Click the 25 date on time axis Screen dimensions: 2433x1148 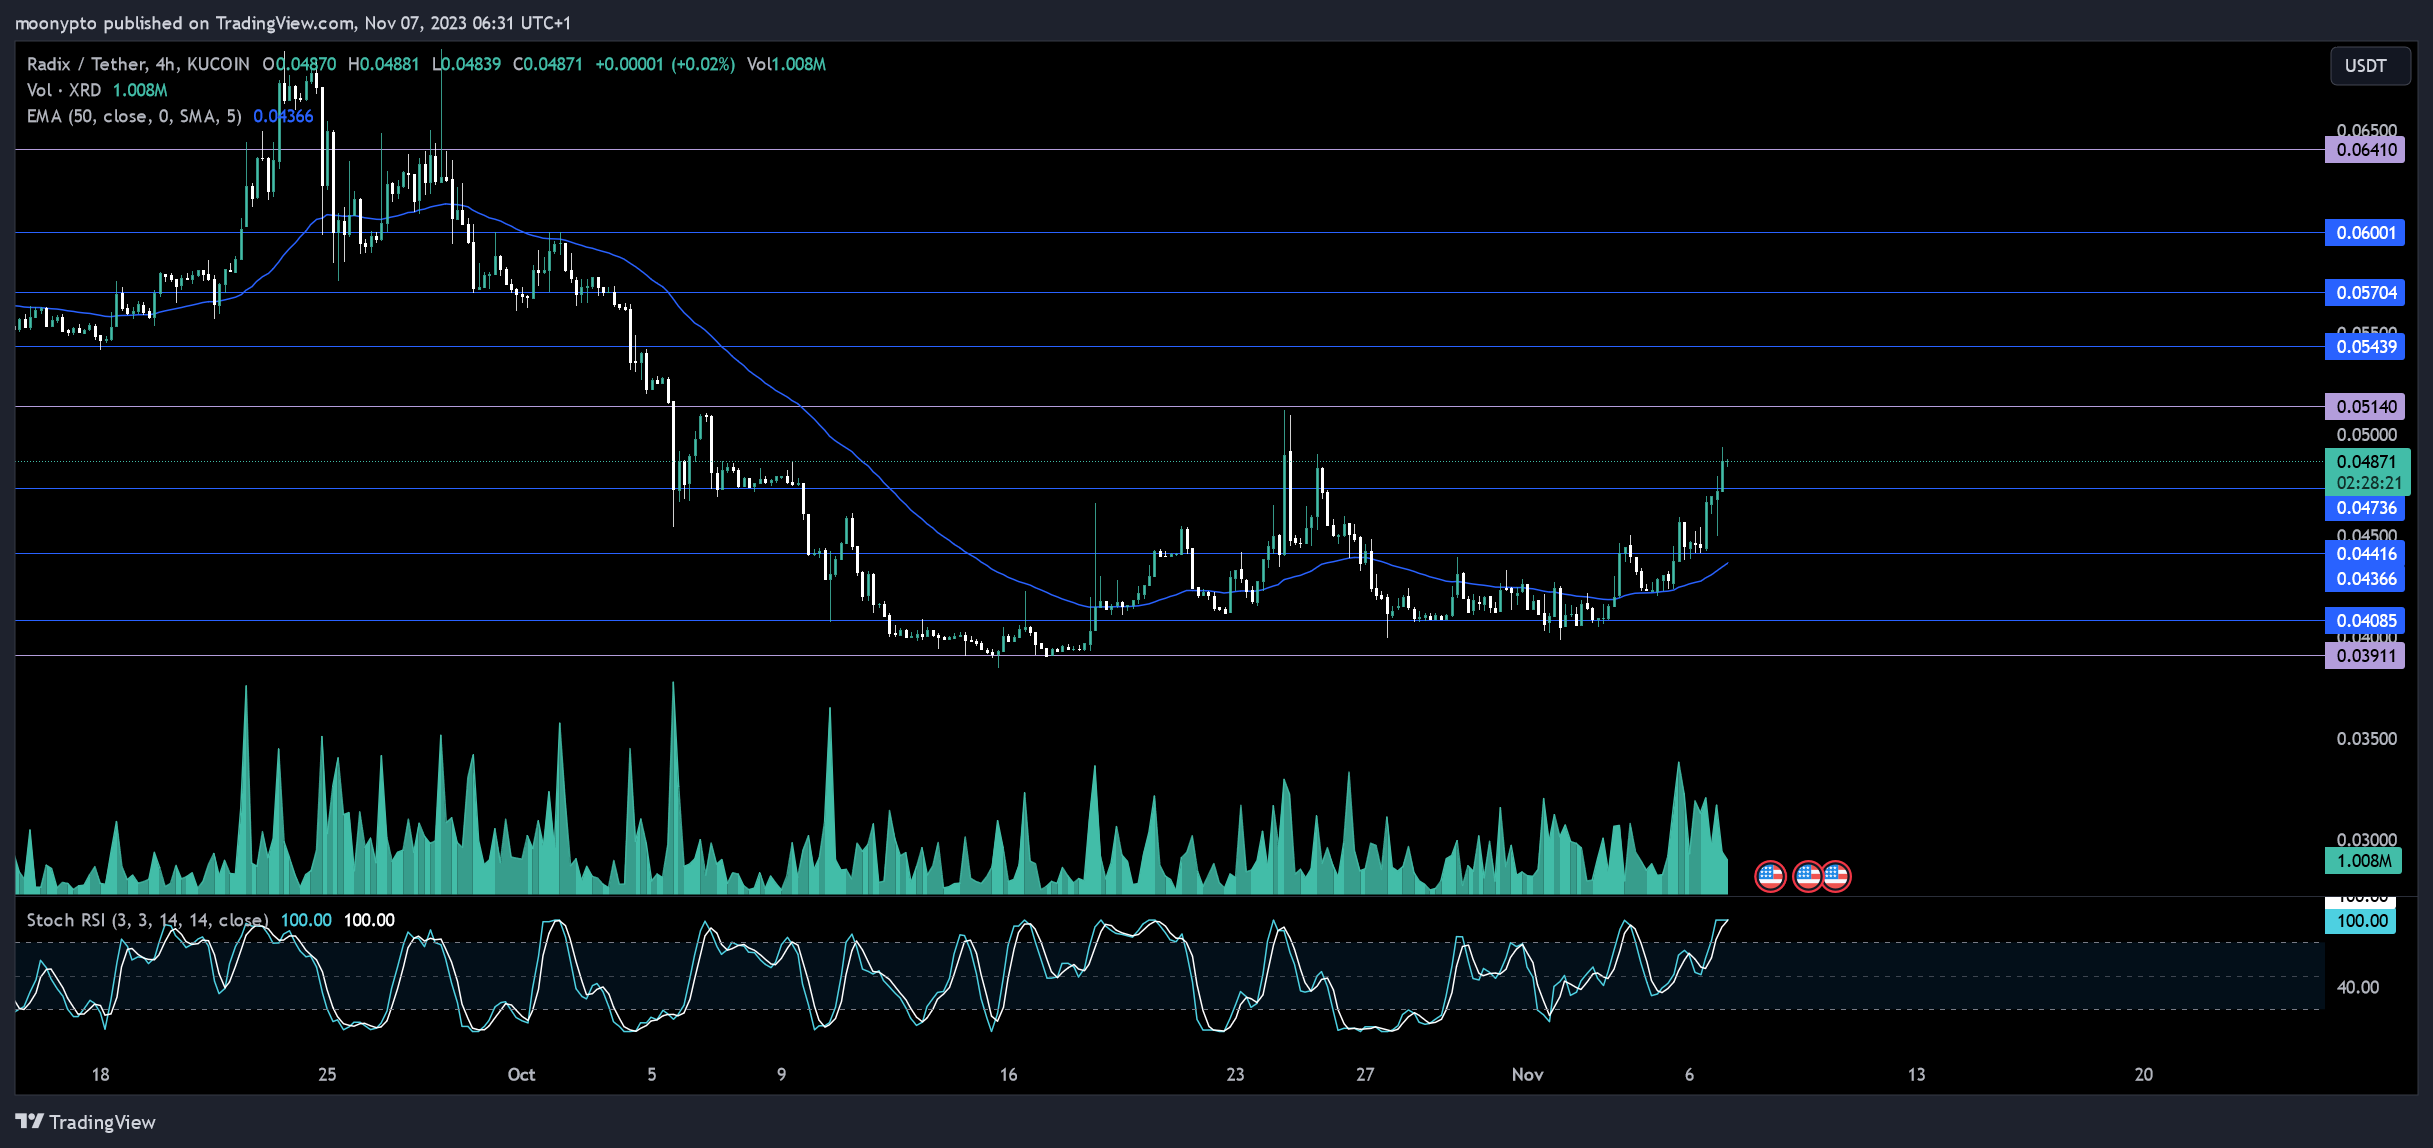[x=327, y=1075]
